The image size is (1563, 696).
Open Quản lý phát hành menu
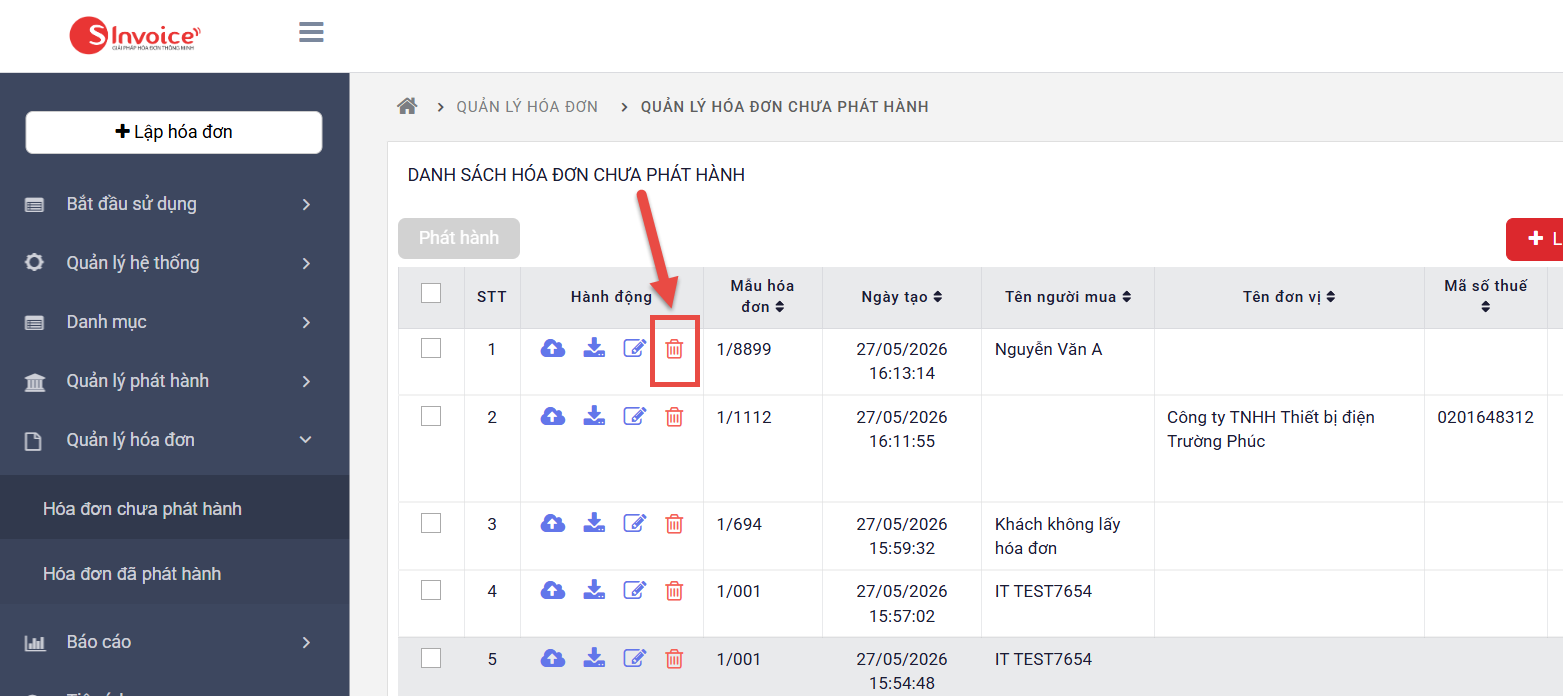pyautogui.click(x=174, y=381)
